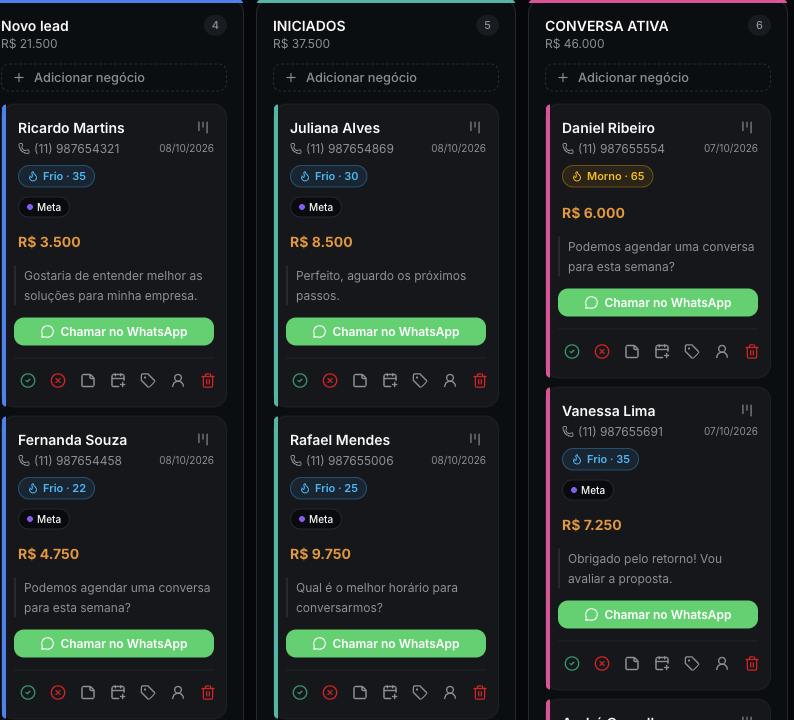The width and height of the screenshot is (794, 720).
Task: Click Novo lead column count badge 4
Action: tap(215, 25)
